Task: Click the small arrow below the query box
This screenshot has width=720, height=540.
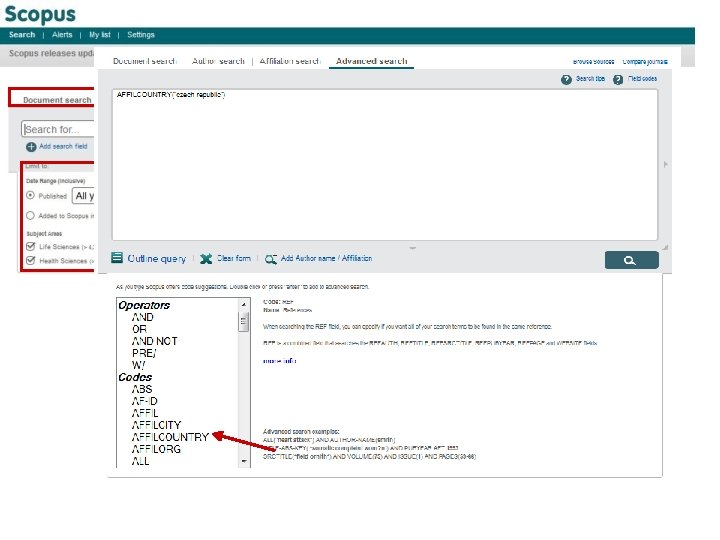Action: click(x=412, y=248)
